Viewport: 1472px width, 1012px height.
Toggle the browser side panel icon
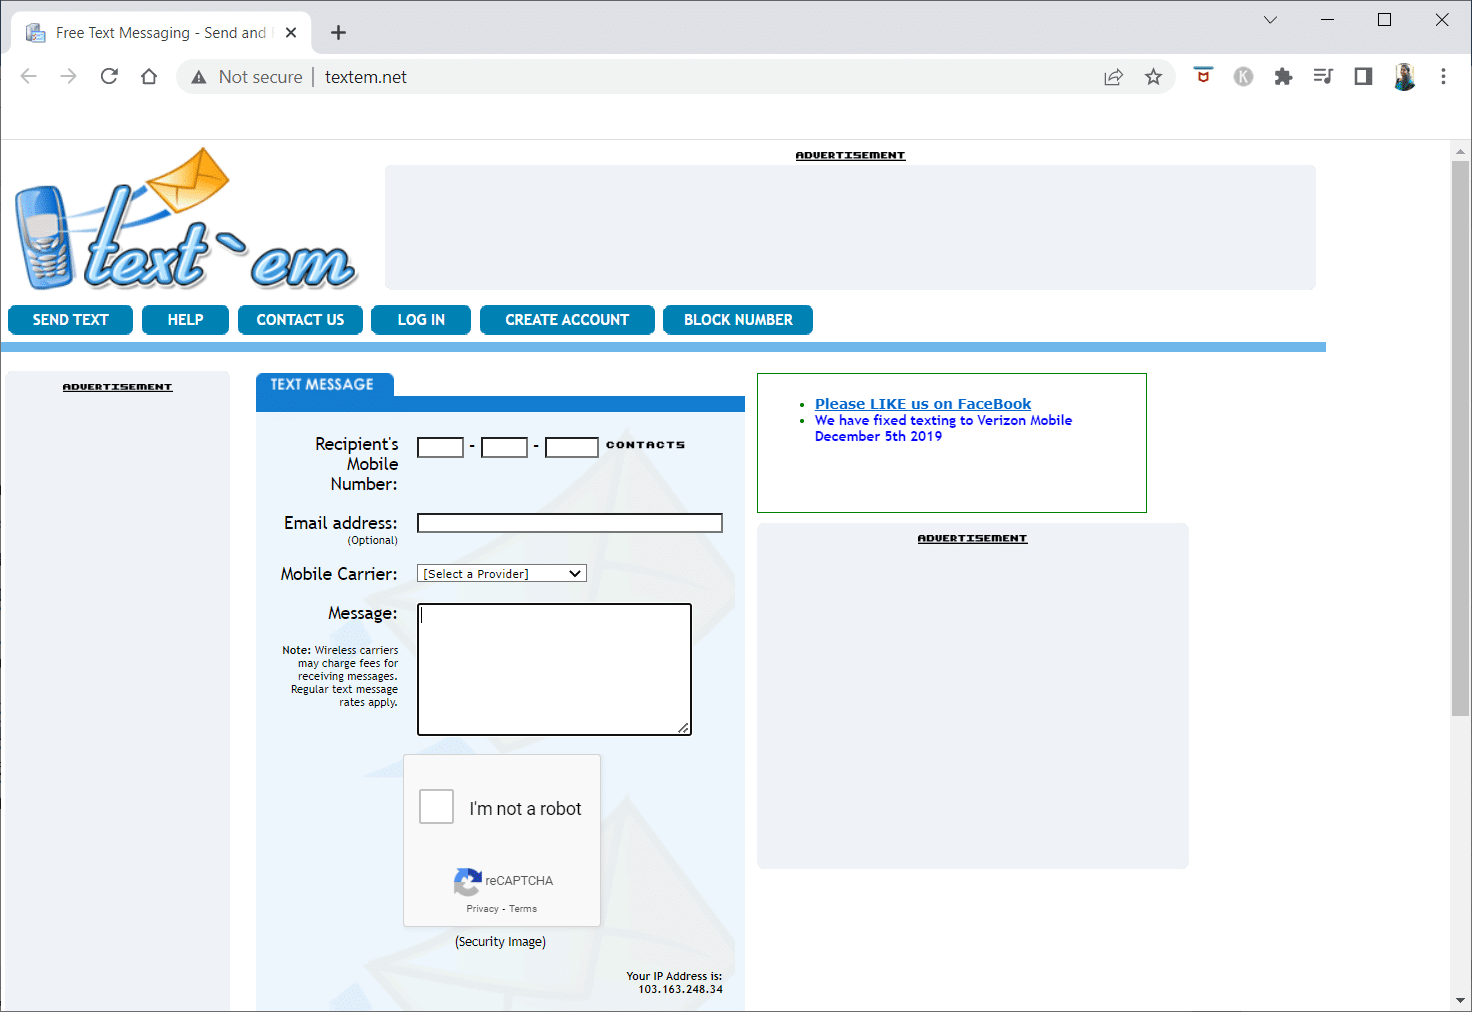point(1363,77)
